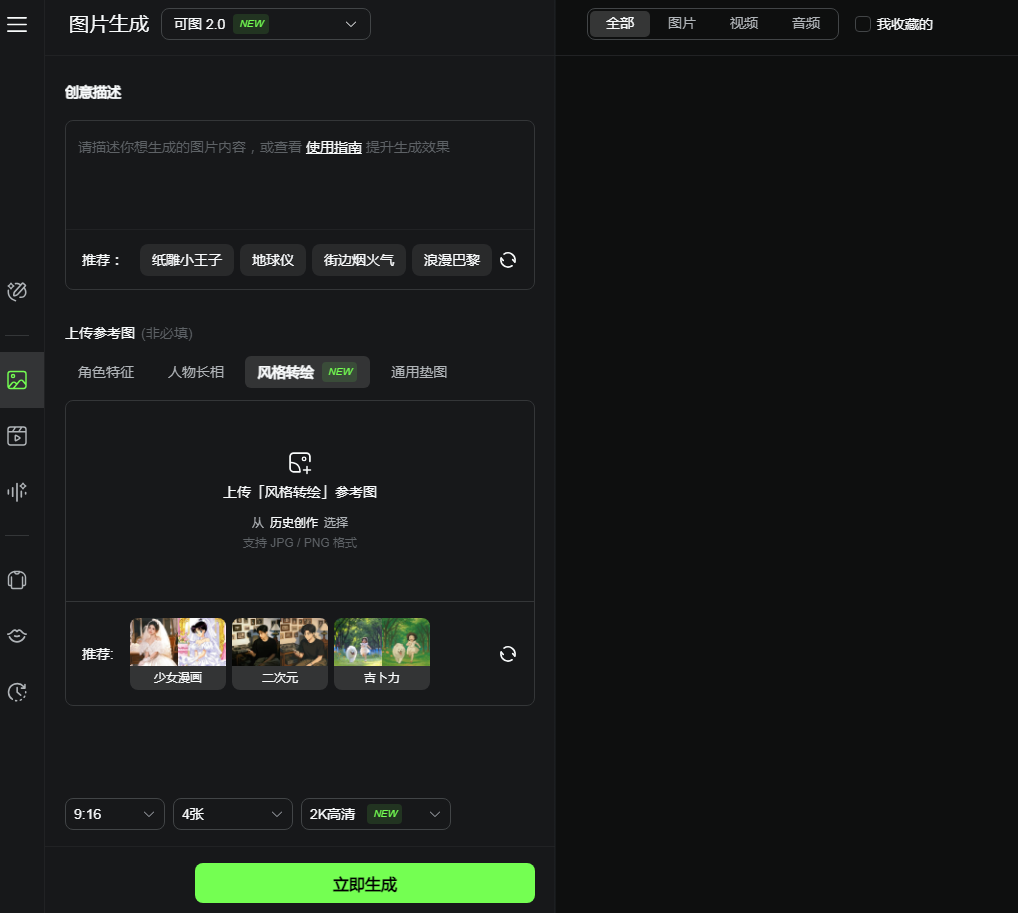Open the hamburger menu at top left
The height and width of the screenshot is (913, 1018).
17,24
